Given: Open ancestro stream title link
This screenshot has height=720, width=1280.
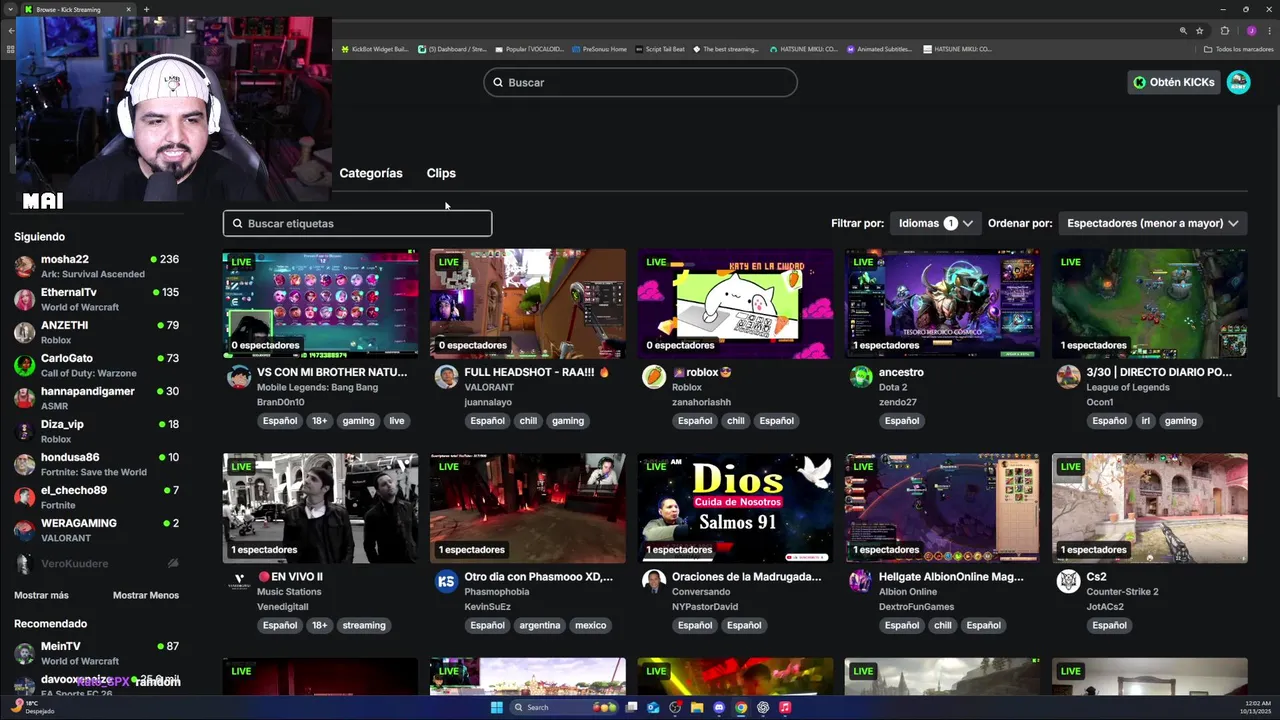Looking at the screenshot, I should (901, 372).
